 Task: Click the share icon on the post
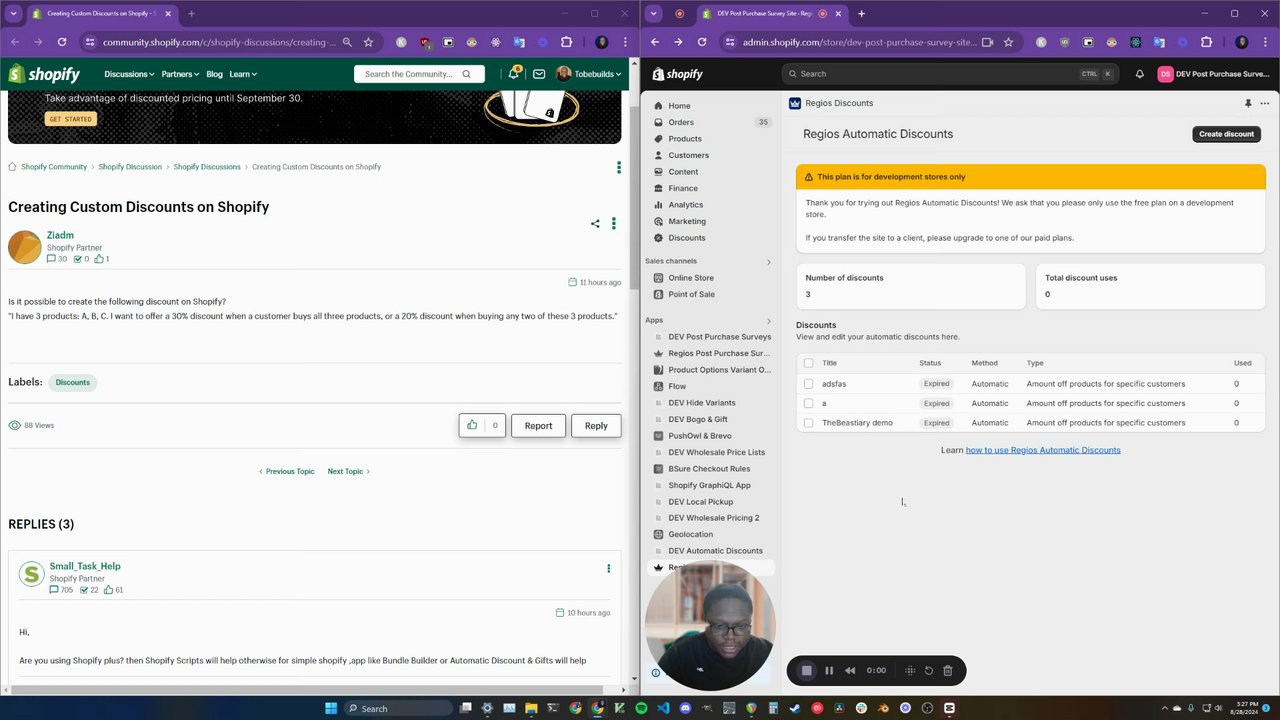[595, 224]
